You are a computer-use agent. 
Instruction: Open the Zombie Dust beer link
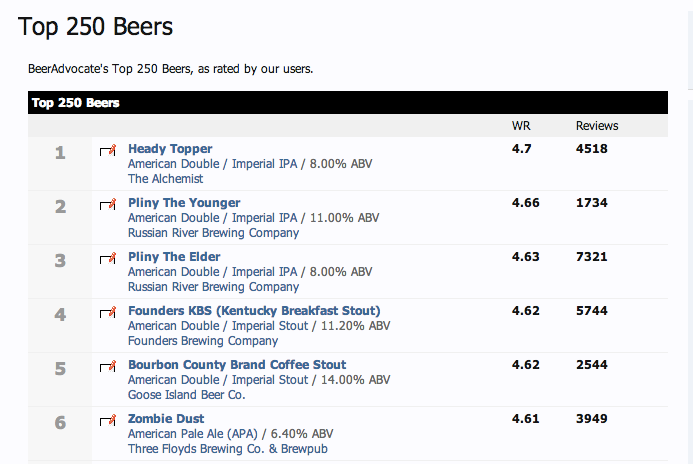[166, 418]
